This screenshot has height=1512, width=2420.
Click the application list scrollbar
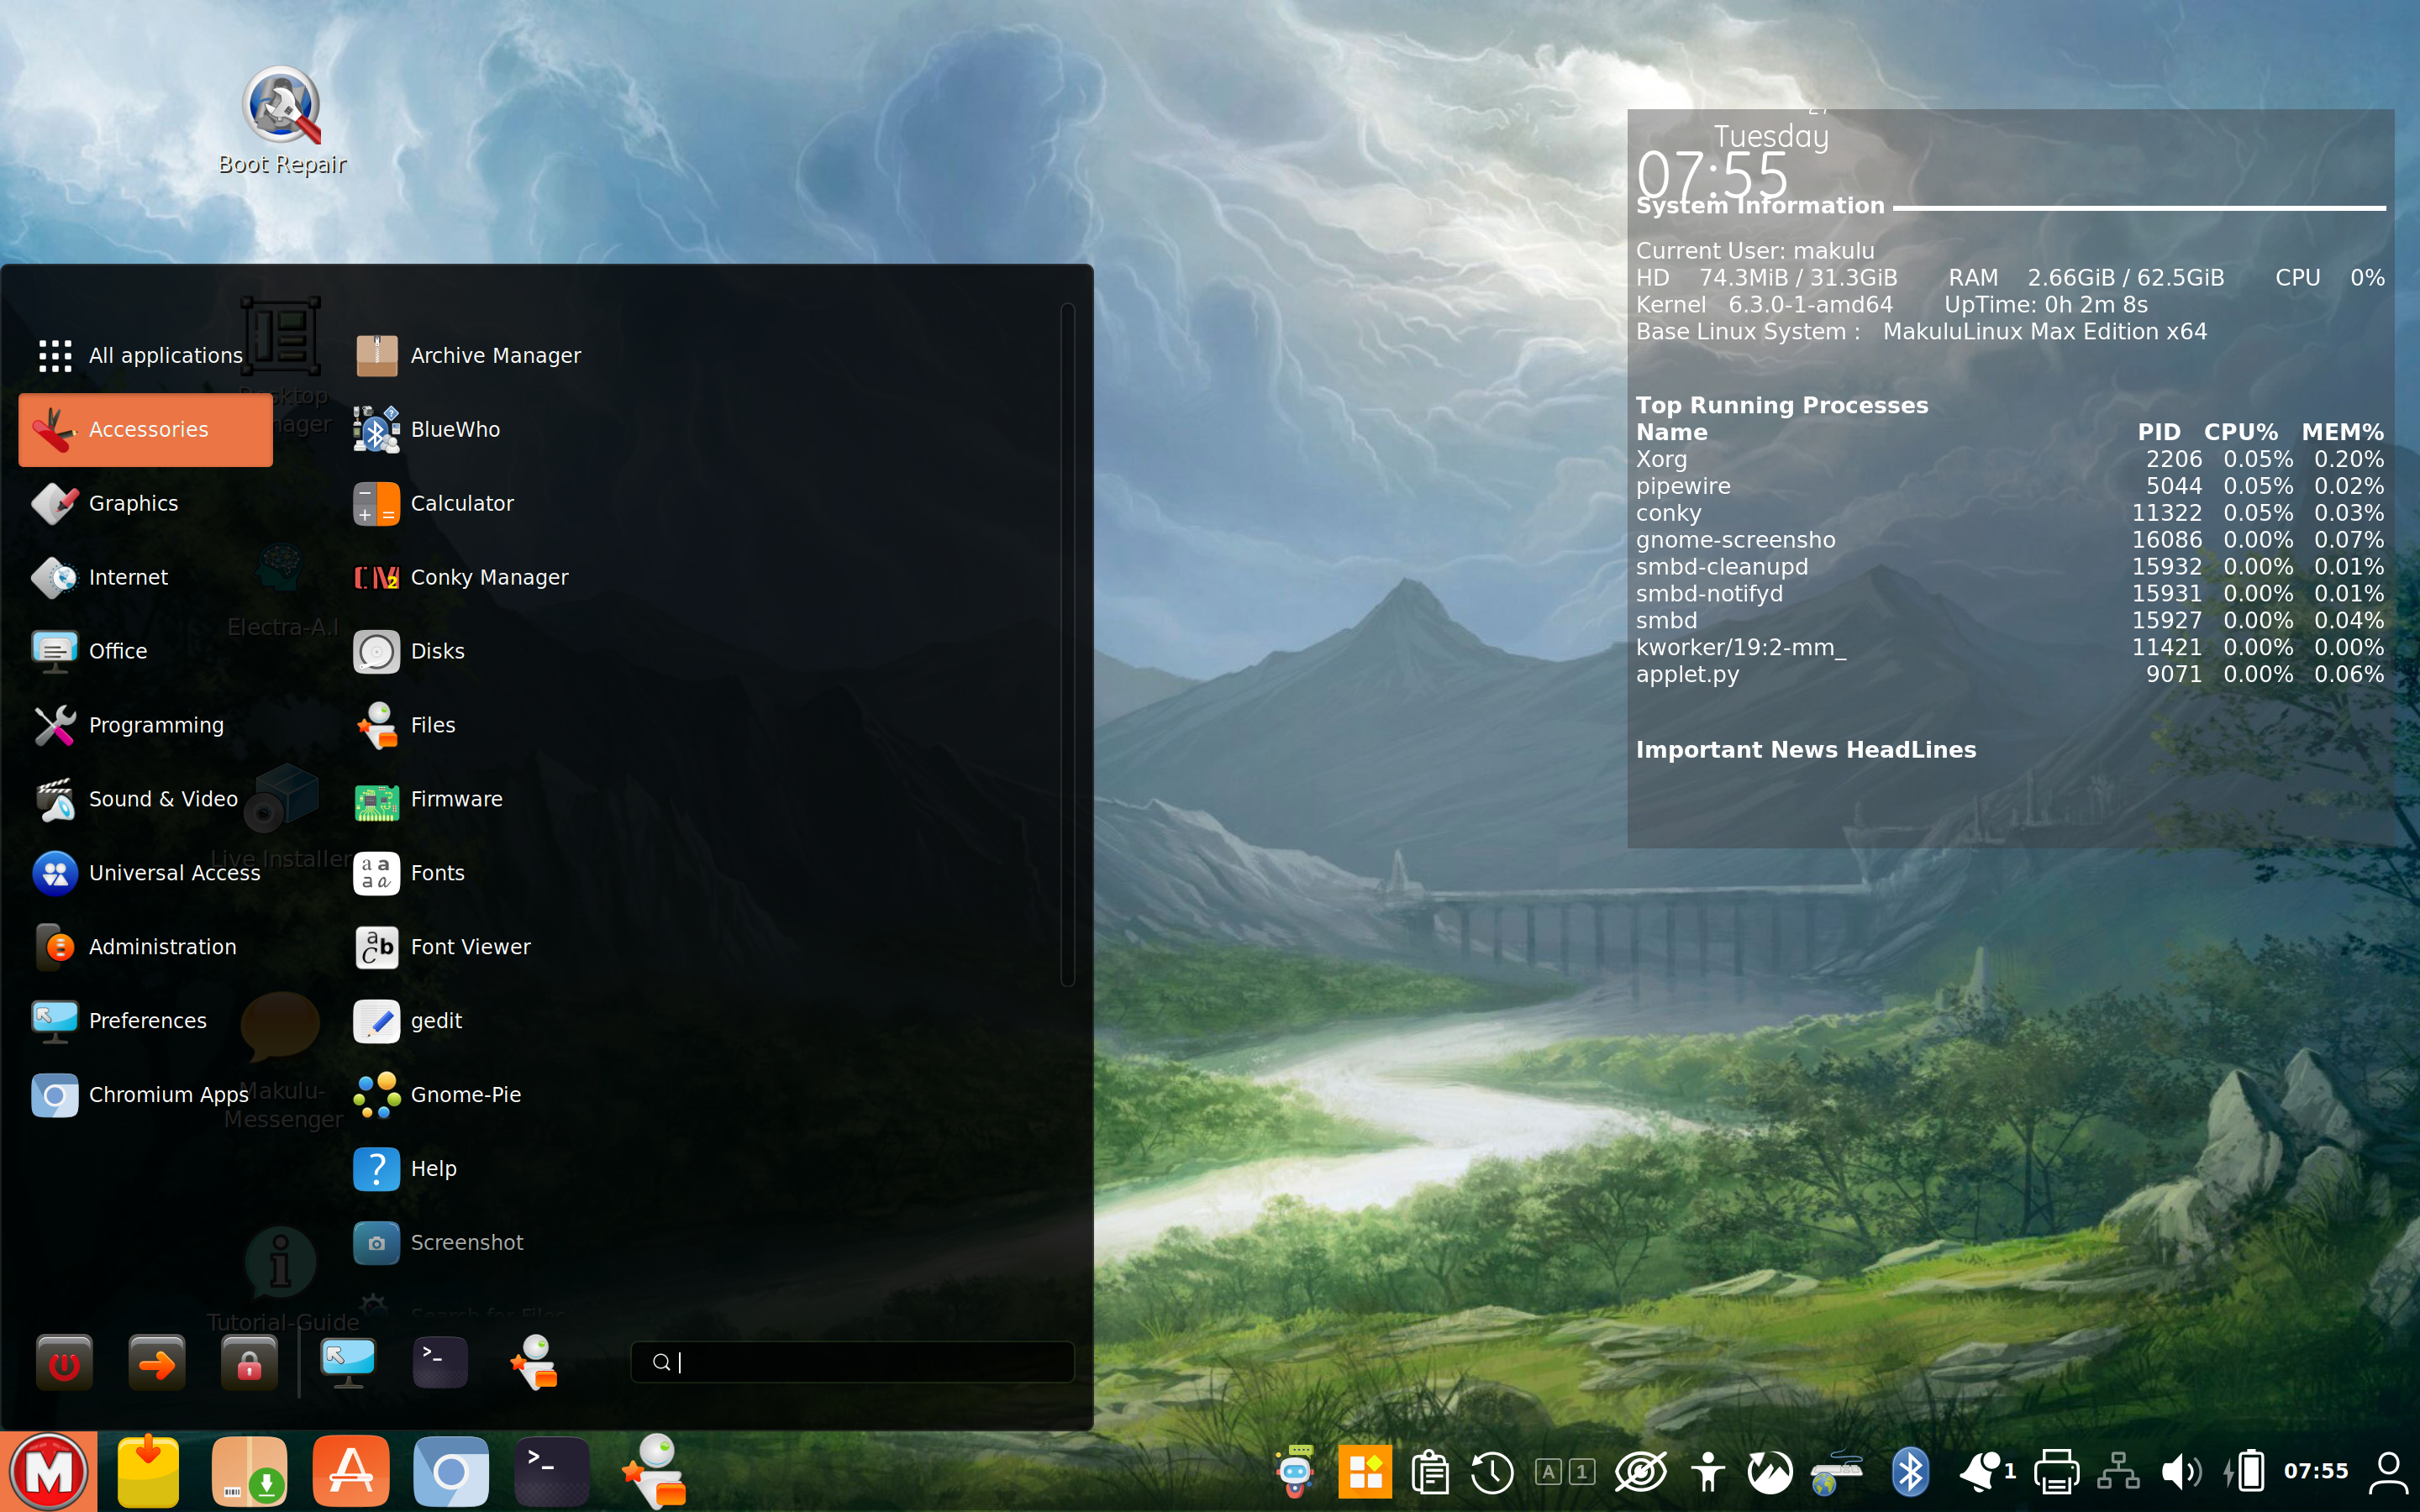click(1067, 645)
